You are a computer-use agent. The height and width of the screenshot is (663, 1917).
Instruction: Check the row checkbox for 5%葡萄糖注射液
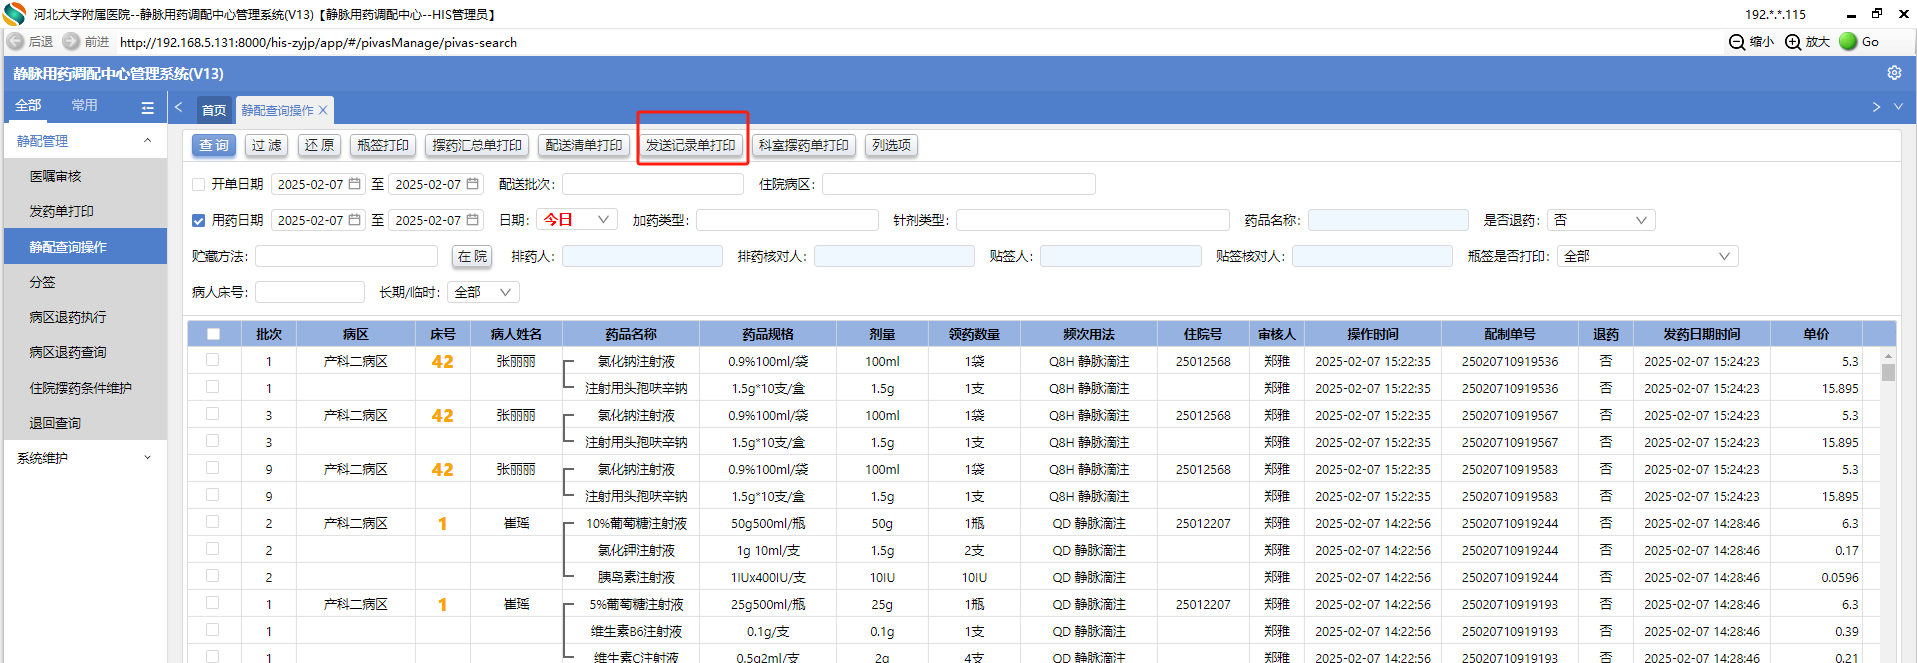212,603
